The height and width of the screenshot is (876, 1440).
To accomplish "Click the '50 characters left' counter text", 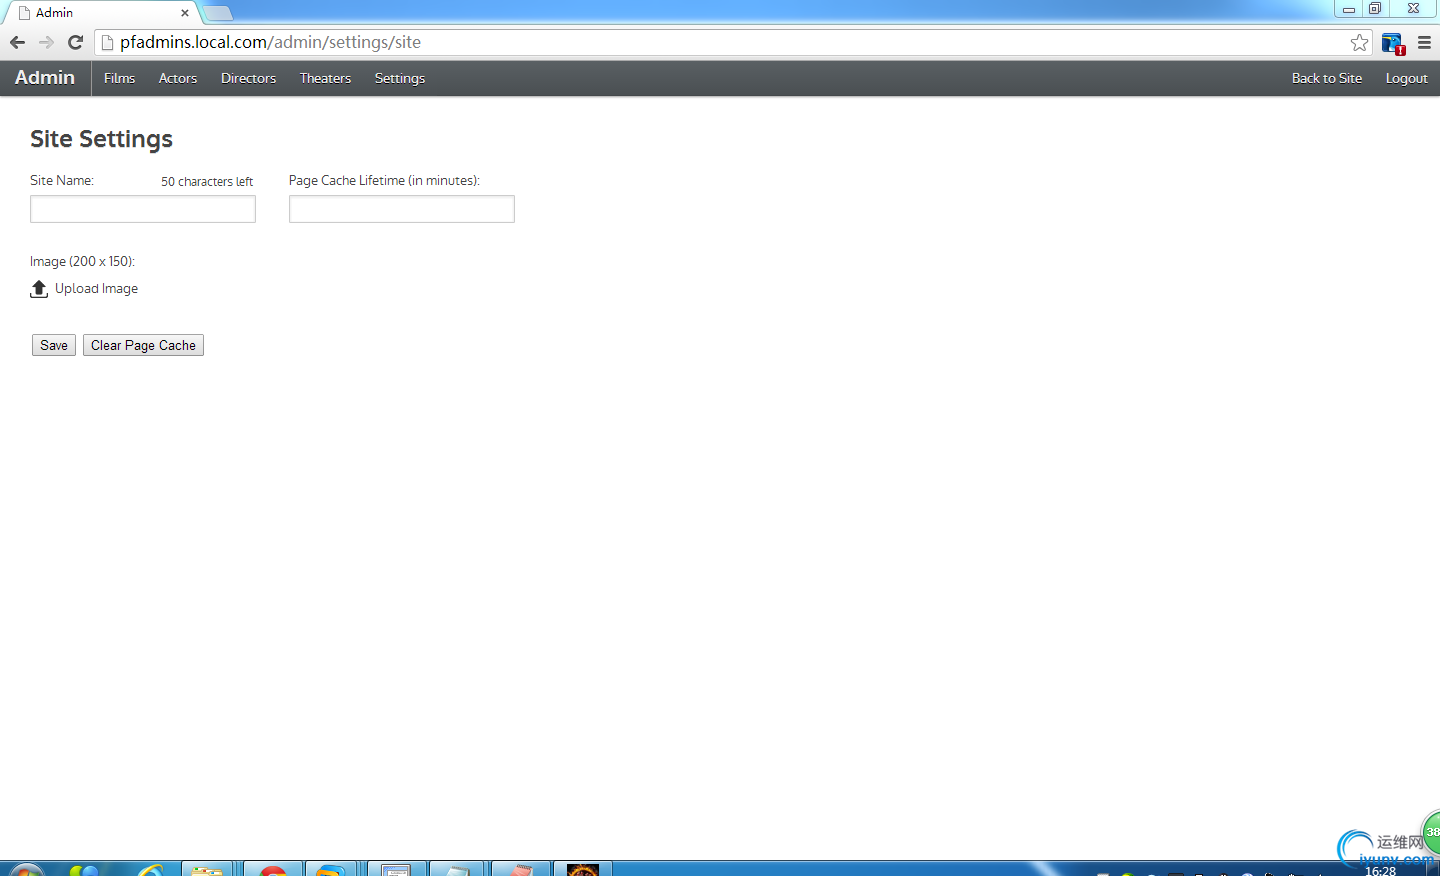I will tap(207, 182).
